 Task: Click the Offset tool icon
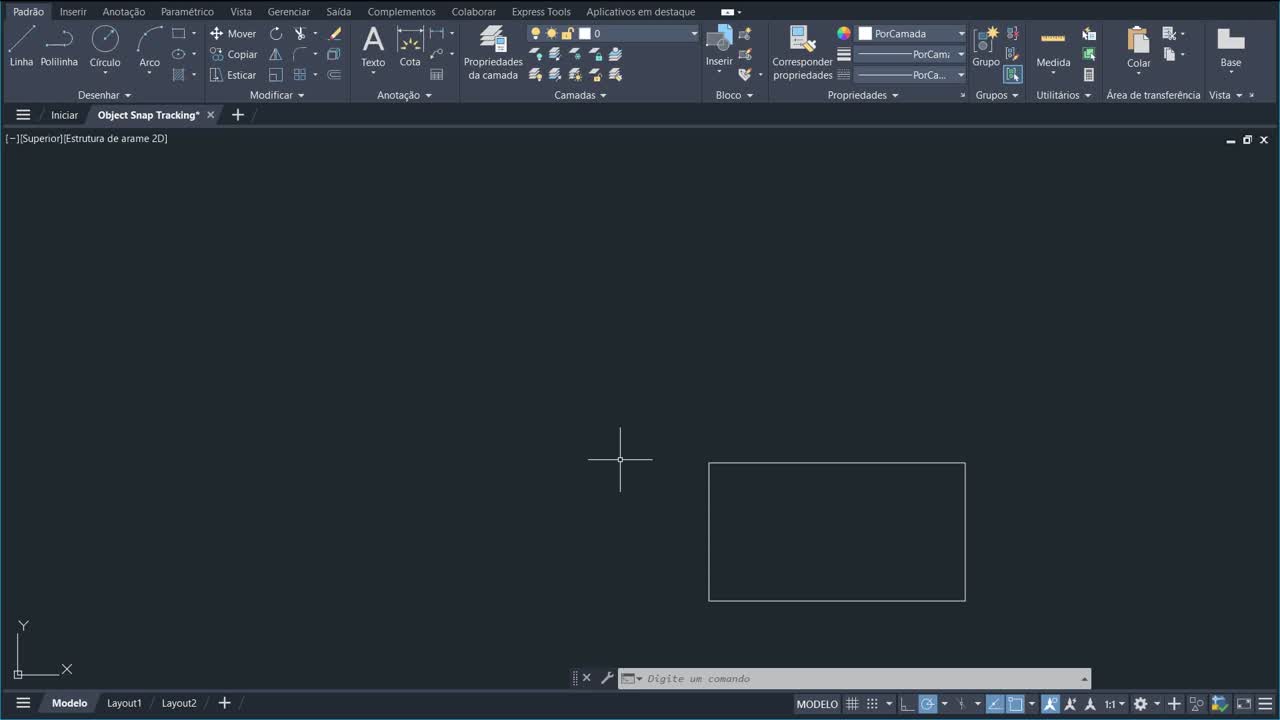coord(335,75)
